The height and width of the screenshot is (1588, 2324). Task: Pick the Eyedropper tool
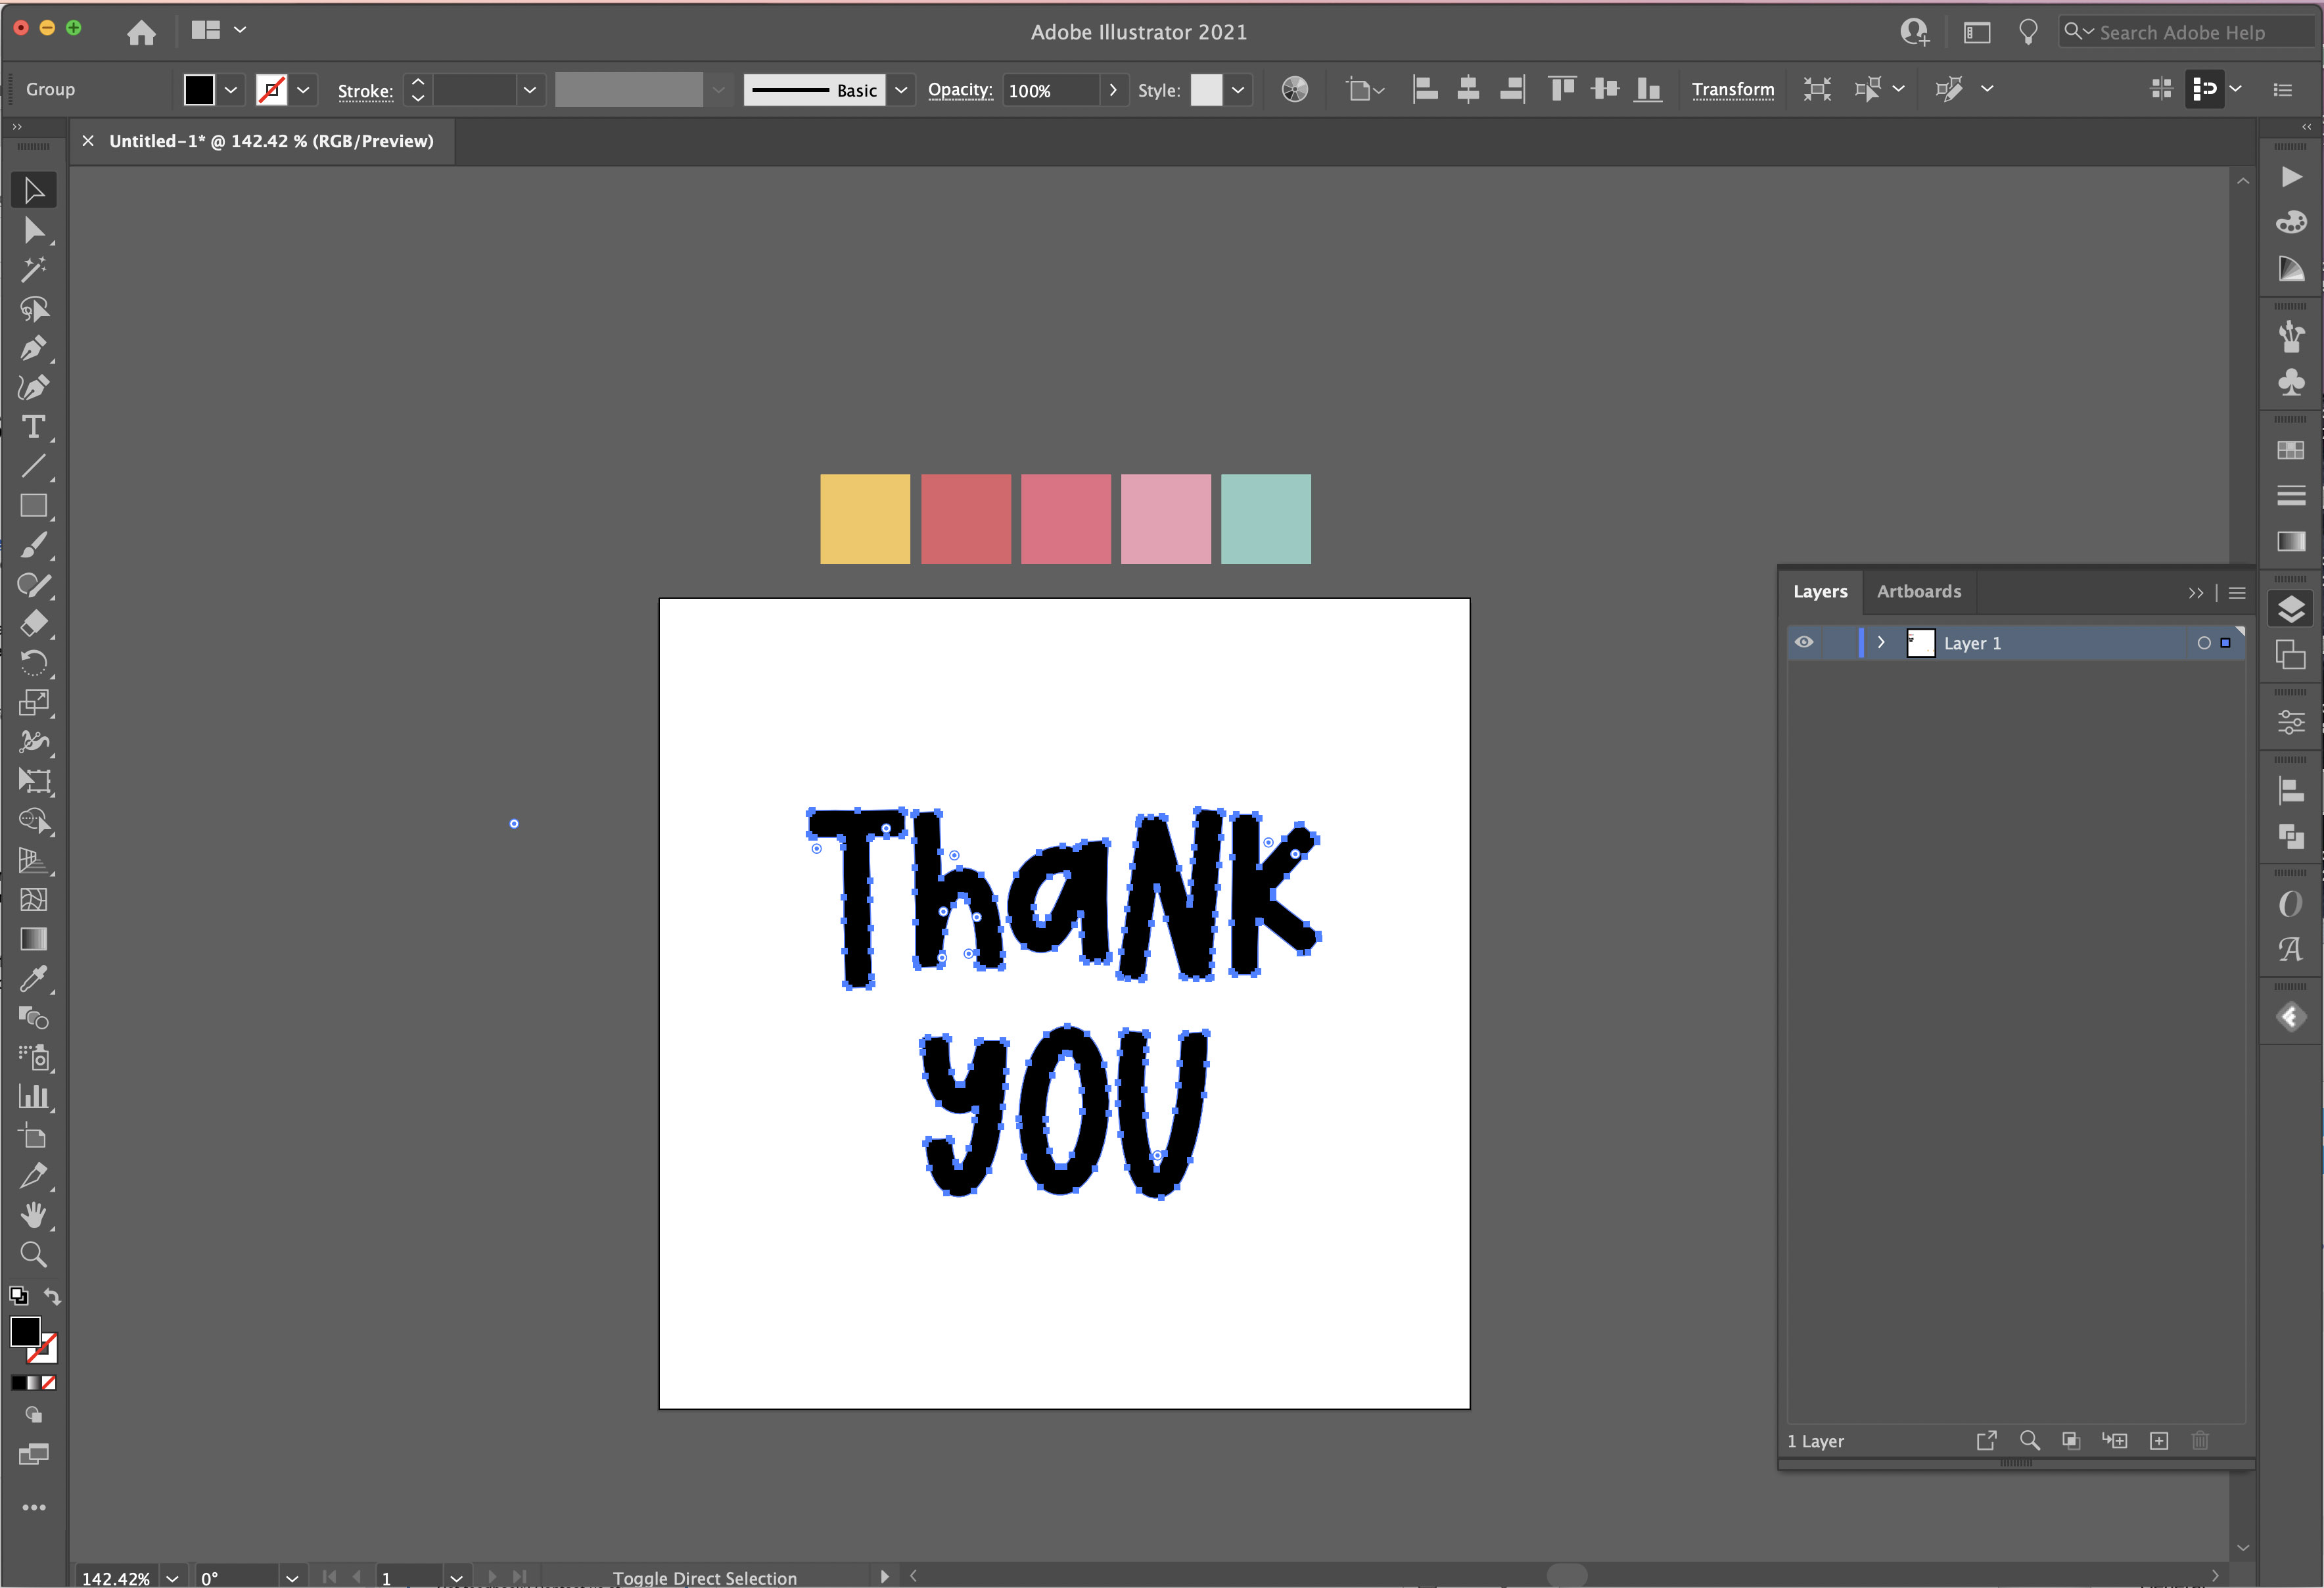(x=33, y=978)
